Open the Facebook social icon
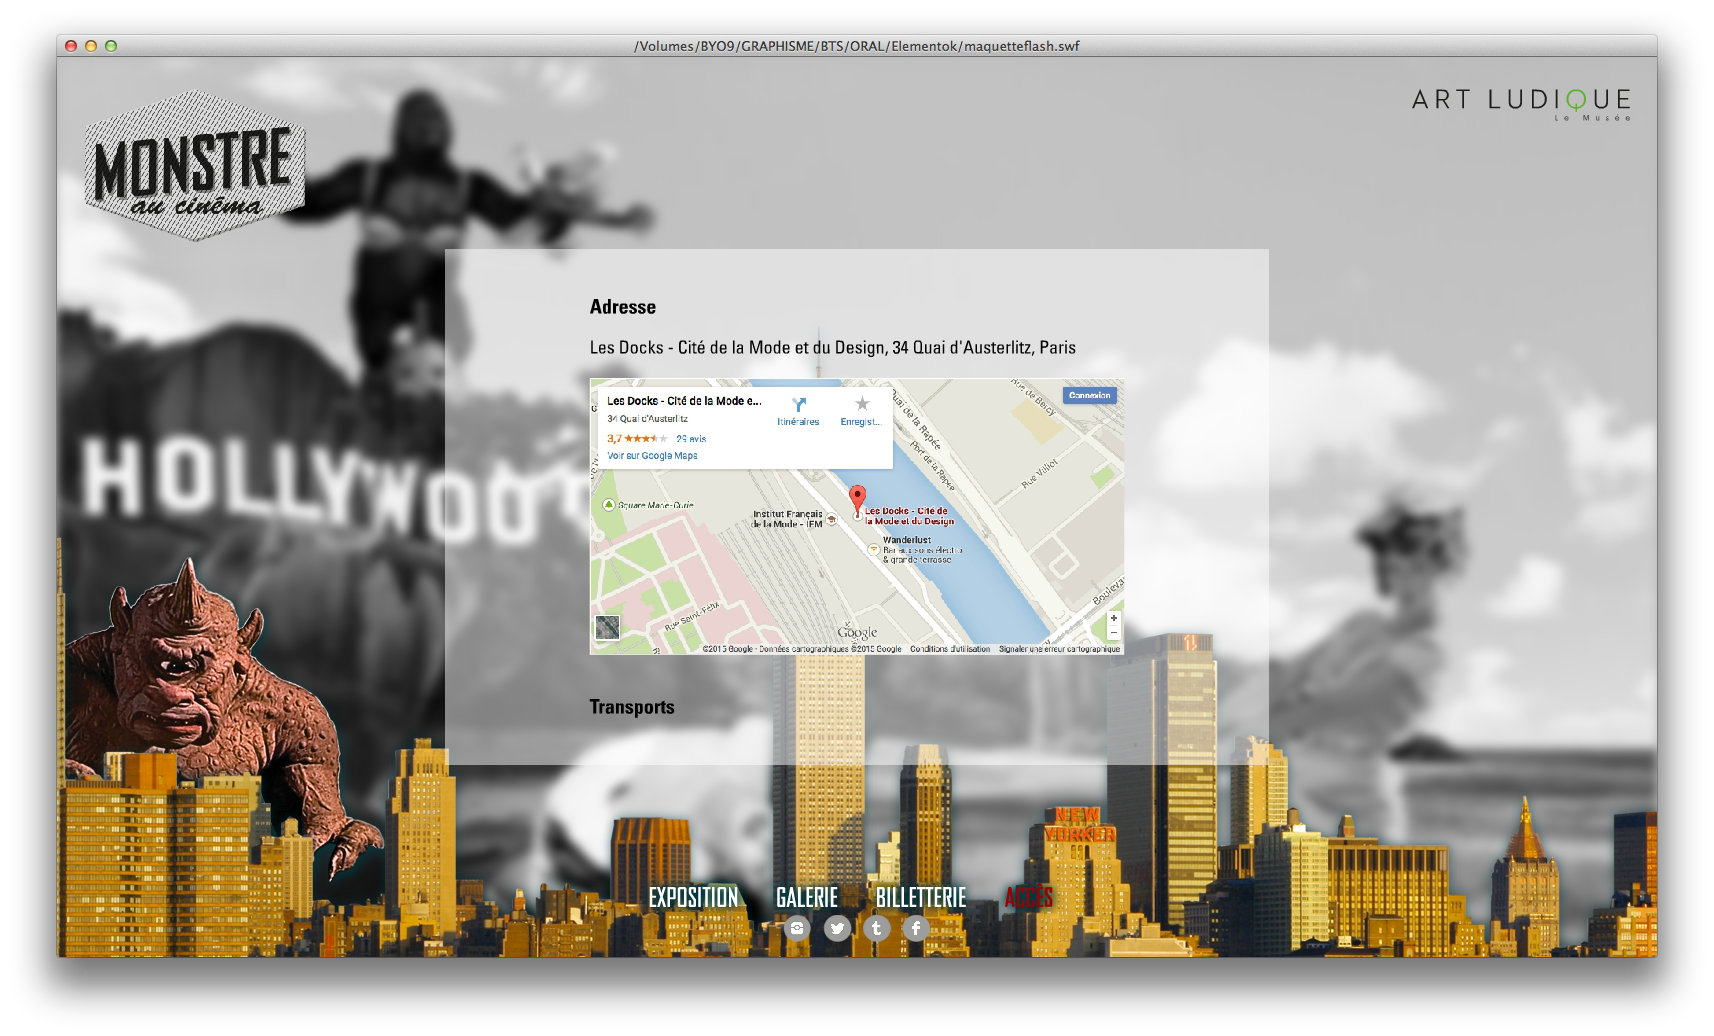The width and height of the screenshot is (1714, 1036). [916, 928]
